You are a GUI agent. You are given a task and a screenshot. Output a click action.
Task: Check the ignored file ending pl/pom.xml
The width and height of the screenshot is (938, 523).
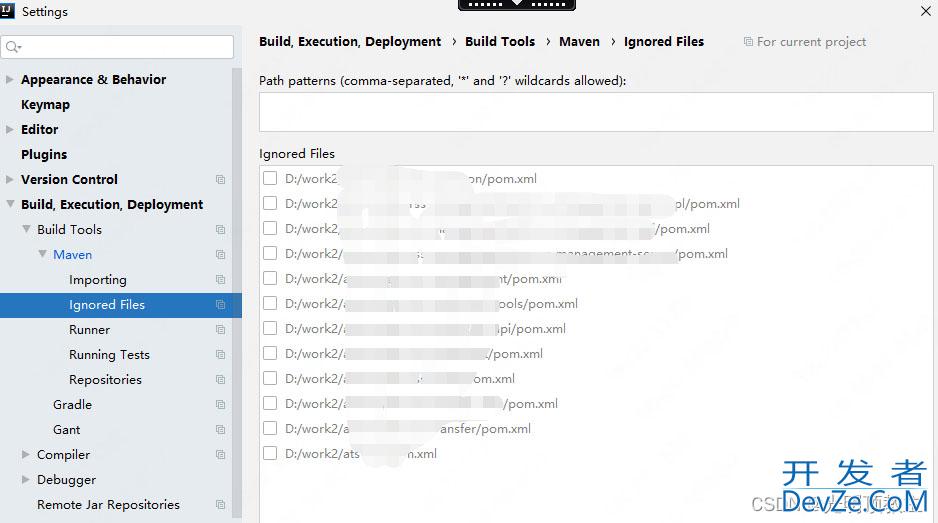[x=270, y=203]
